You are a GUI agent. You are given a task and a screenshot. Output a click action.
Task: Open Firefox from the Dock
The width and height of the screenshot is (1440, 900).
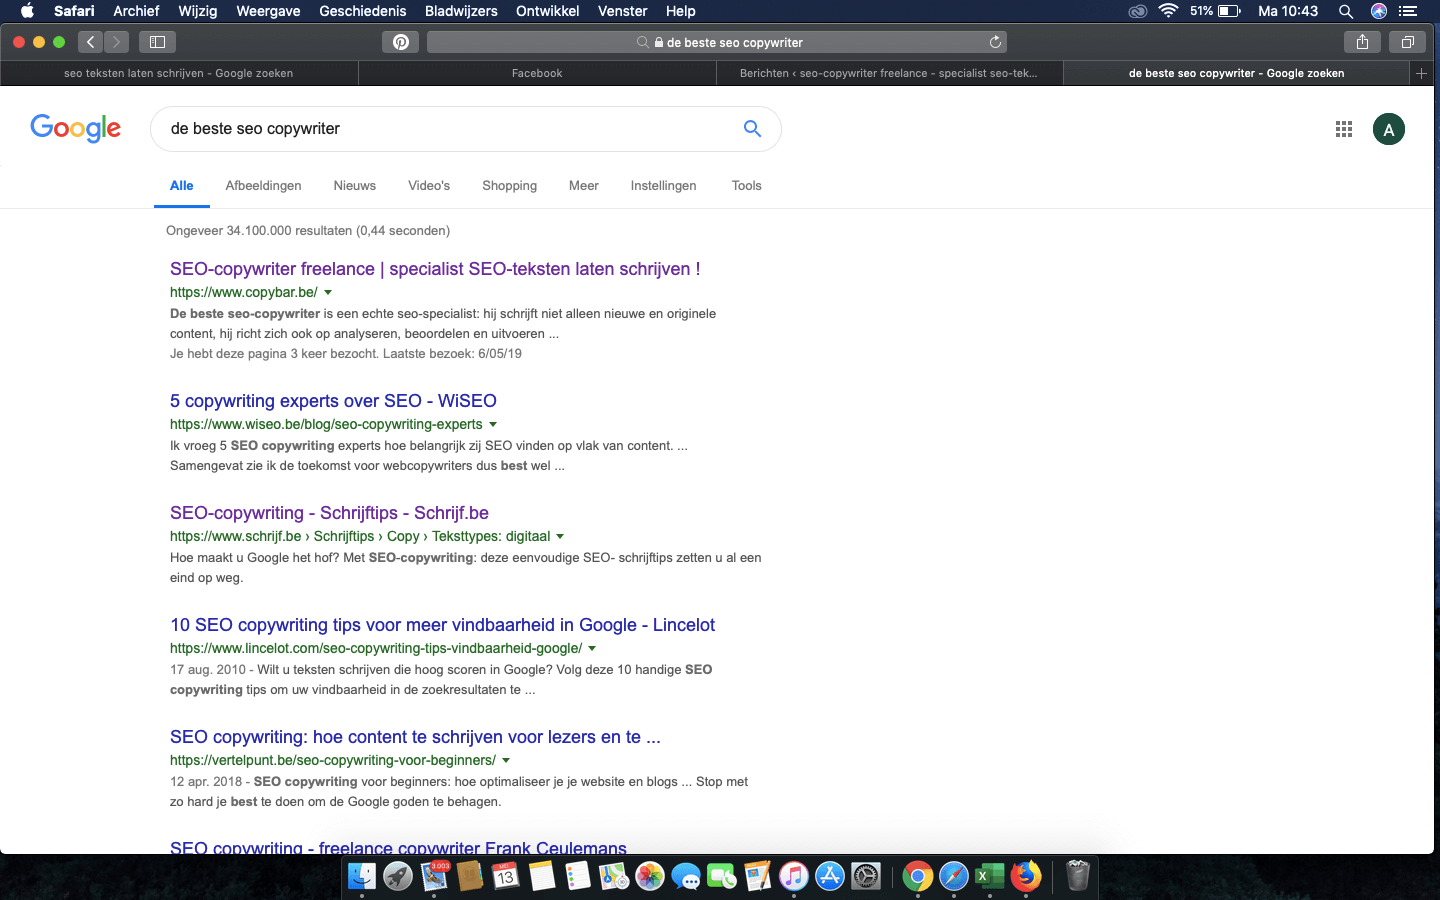[x=1025, y=877]
